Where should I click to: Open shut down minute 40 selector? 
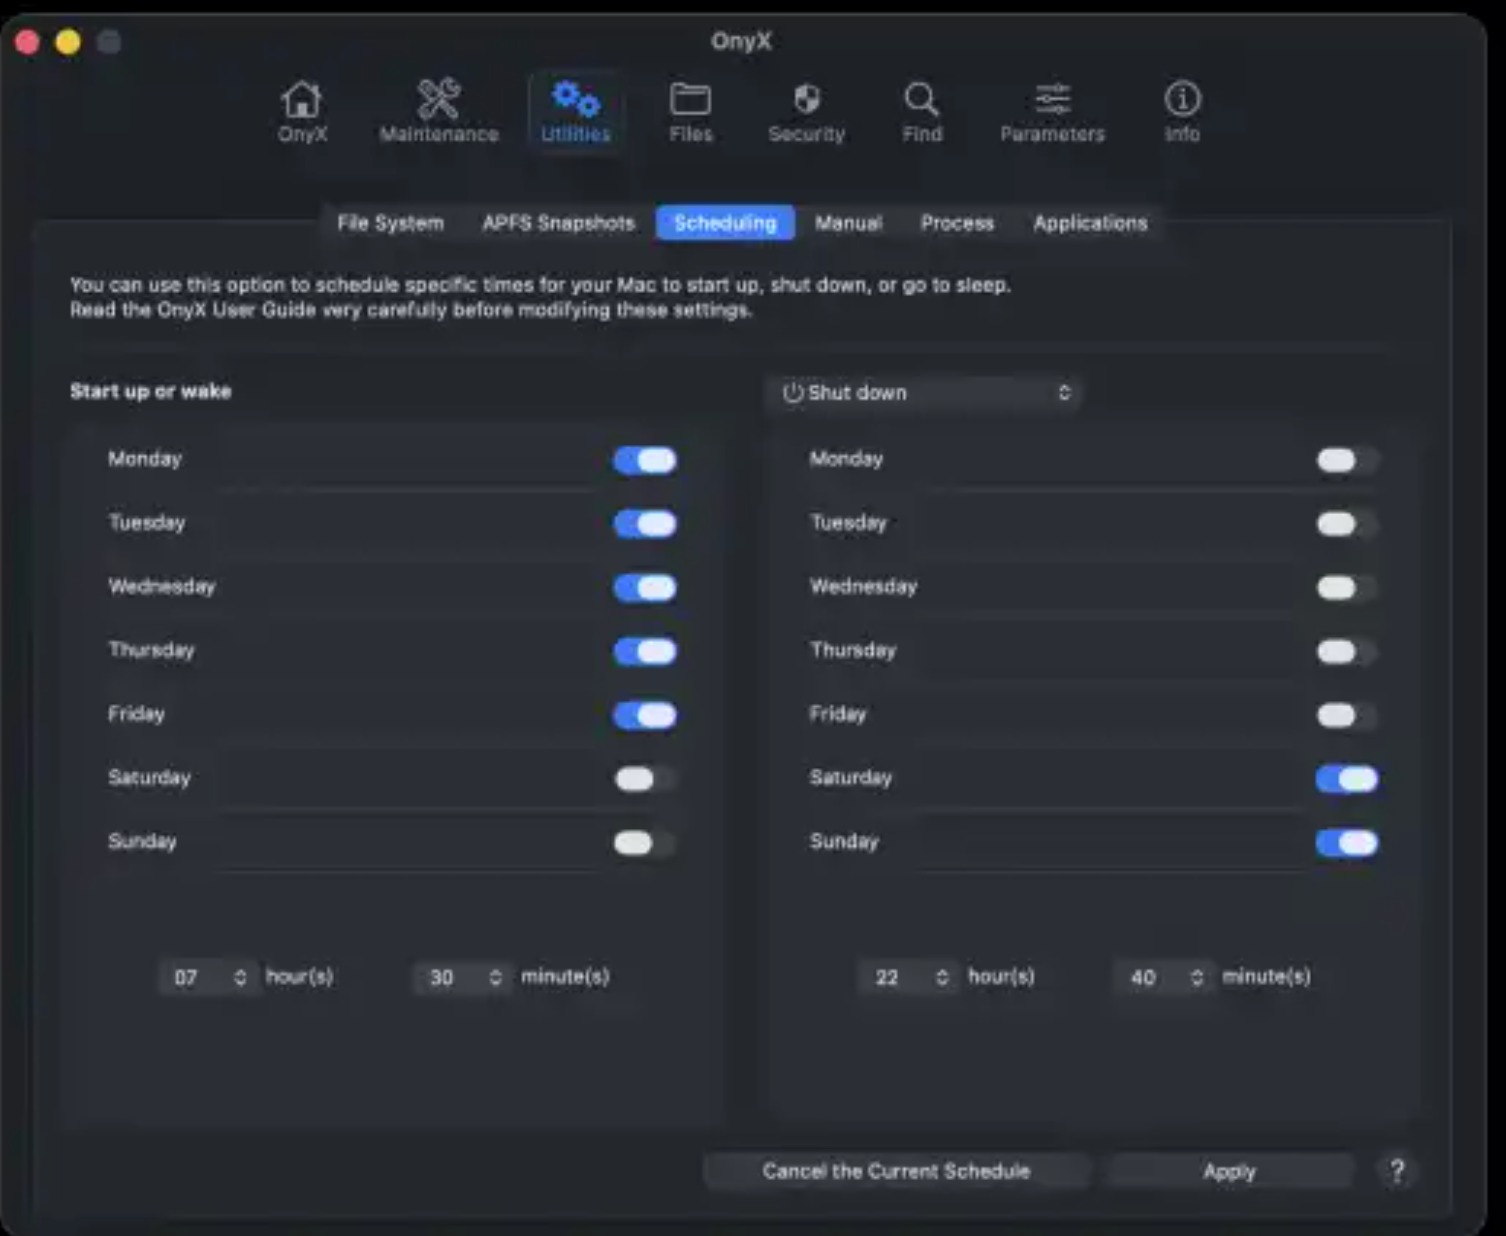[1166, 977]
